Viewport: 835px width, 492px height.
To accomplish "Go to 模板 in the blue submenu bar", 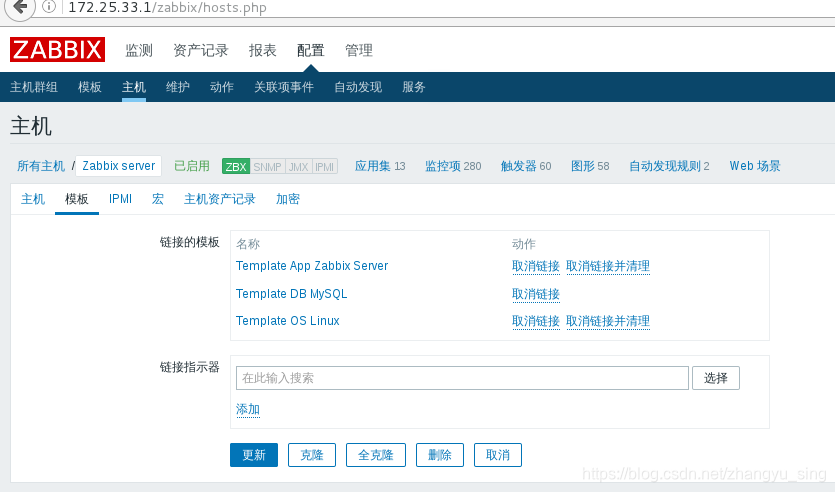I will [x=89, y=87].
